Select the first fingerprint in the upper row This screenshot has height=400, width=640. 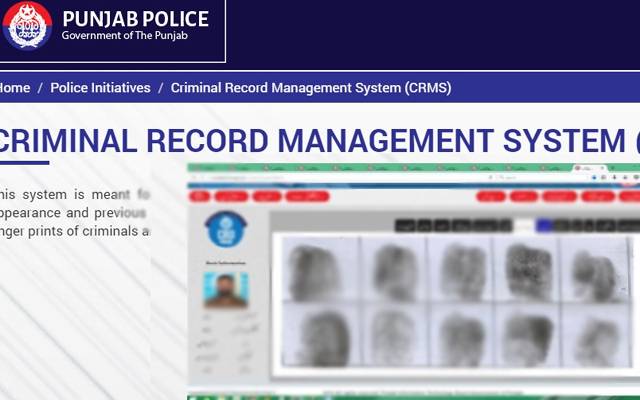(x=315, y=271)
